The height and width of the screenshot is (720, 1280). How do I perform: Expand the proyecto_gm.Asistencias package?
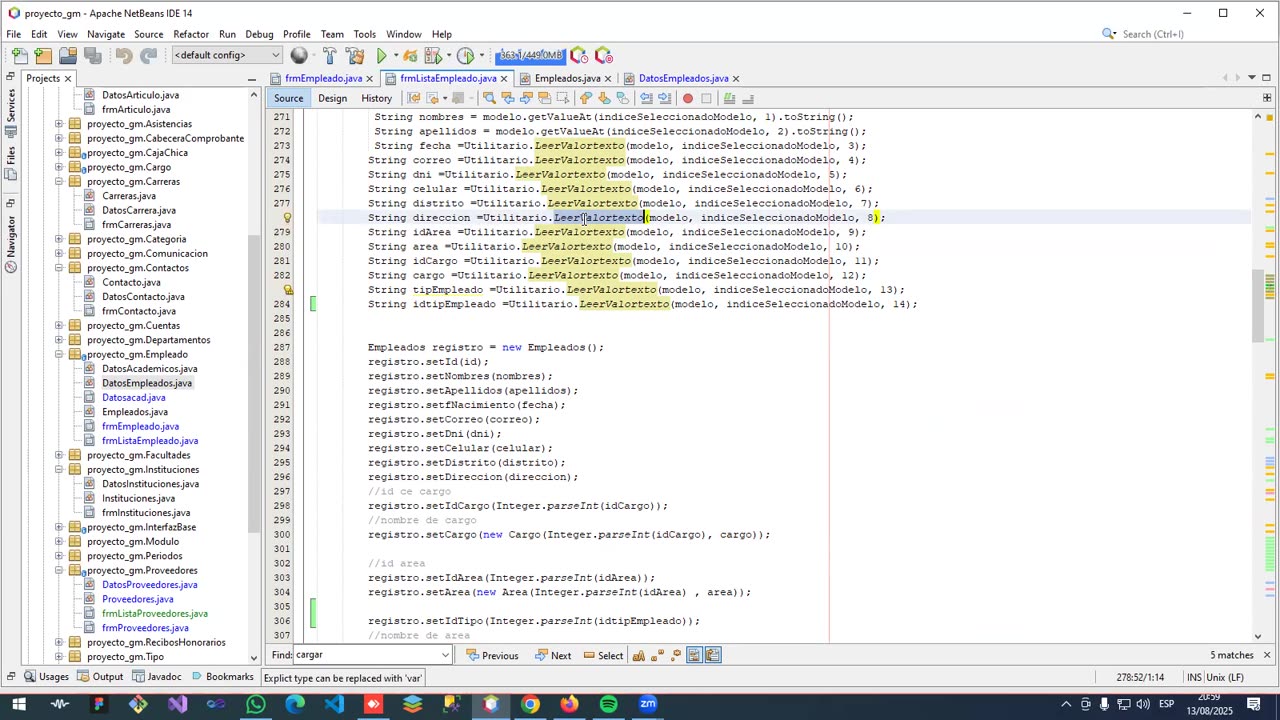(59, 124)
